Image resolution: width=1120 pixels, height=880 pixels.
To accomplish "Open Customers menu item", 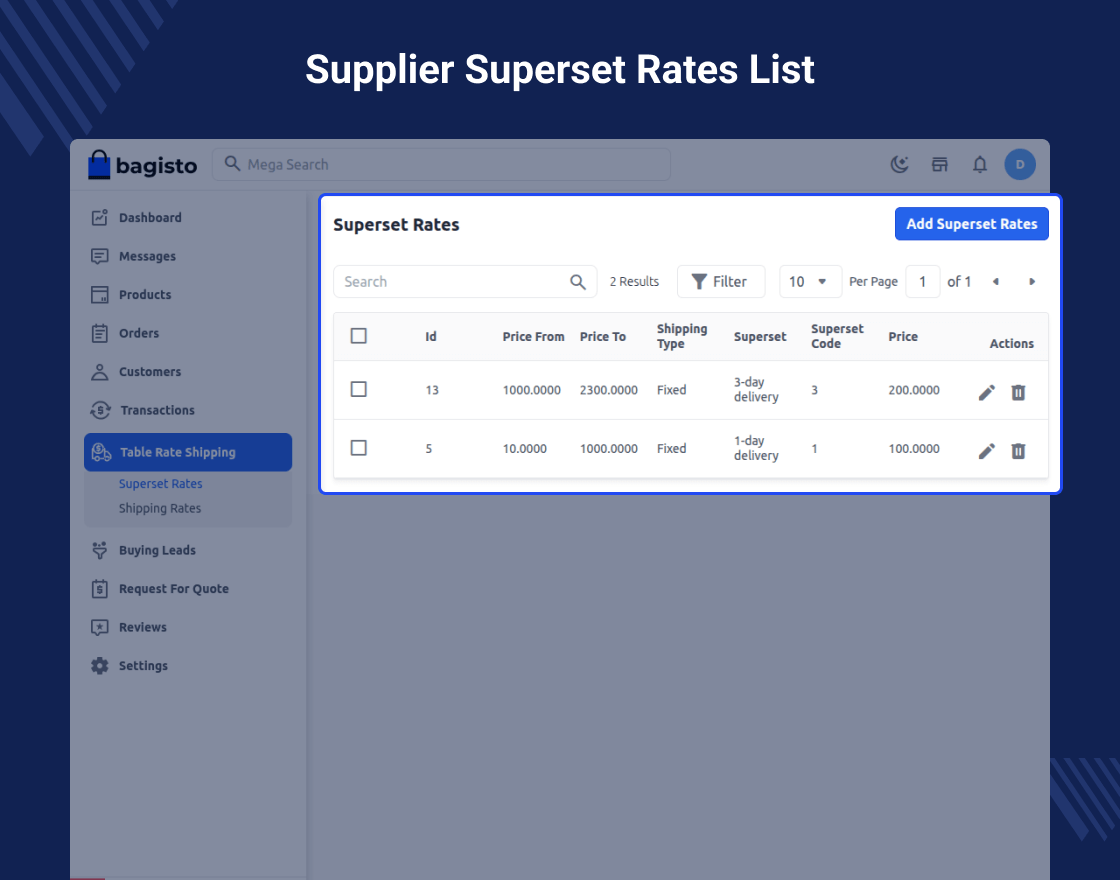I will coord(150,371).
